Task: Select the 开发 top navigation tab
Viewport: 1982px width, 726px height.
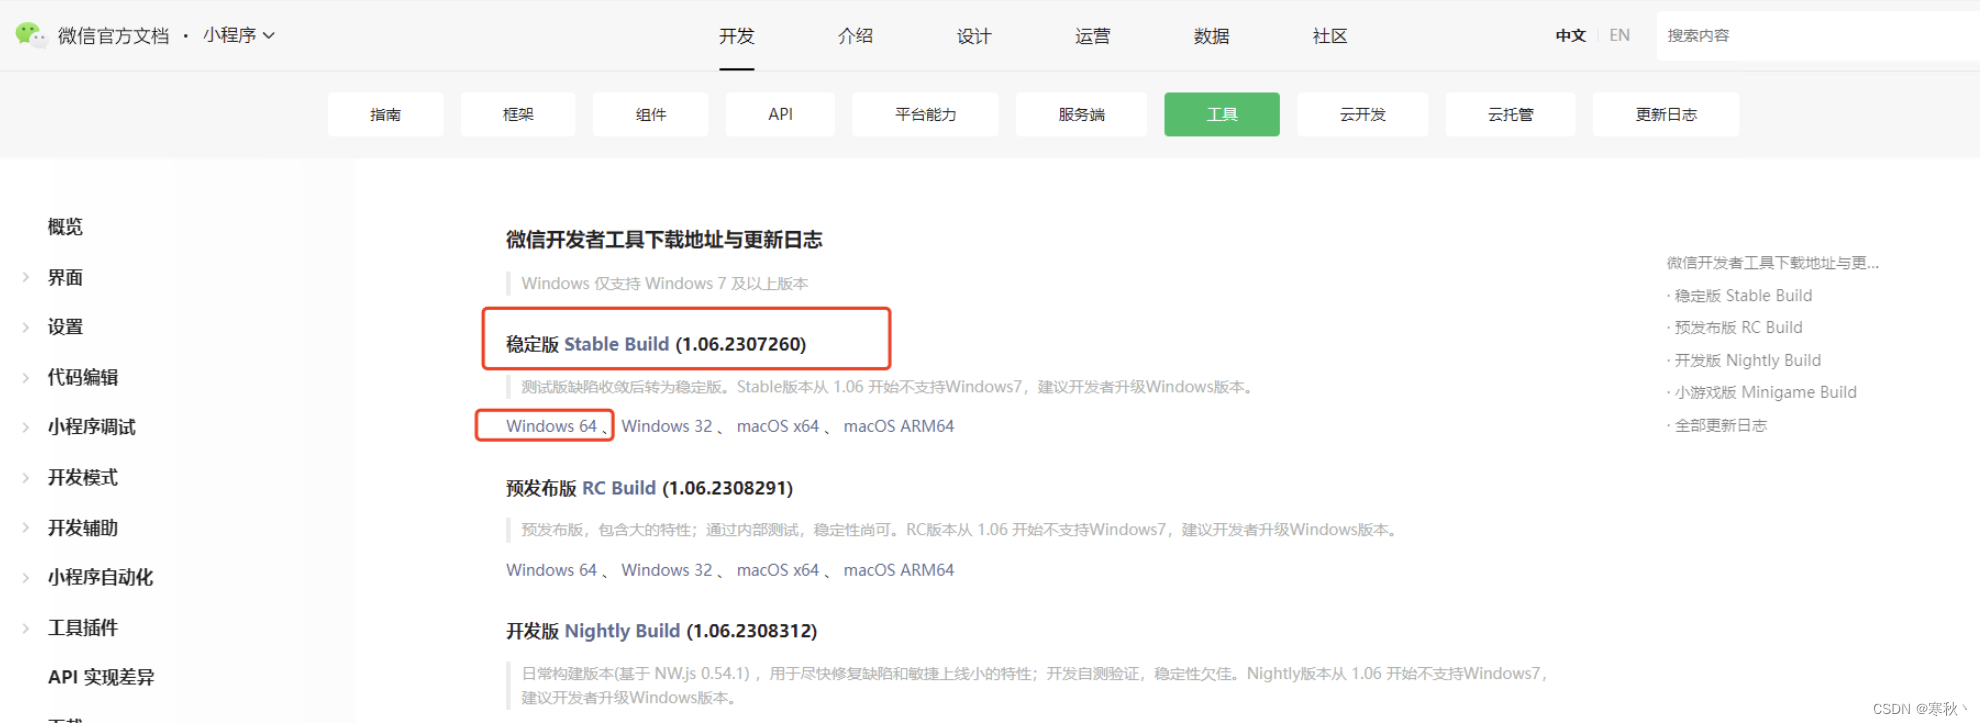Action: [x=737, y=36]
